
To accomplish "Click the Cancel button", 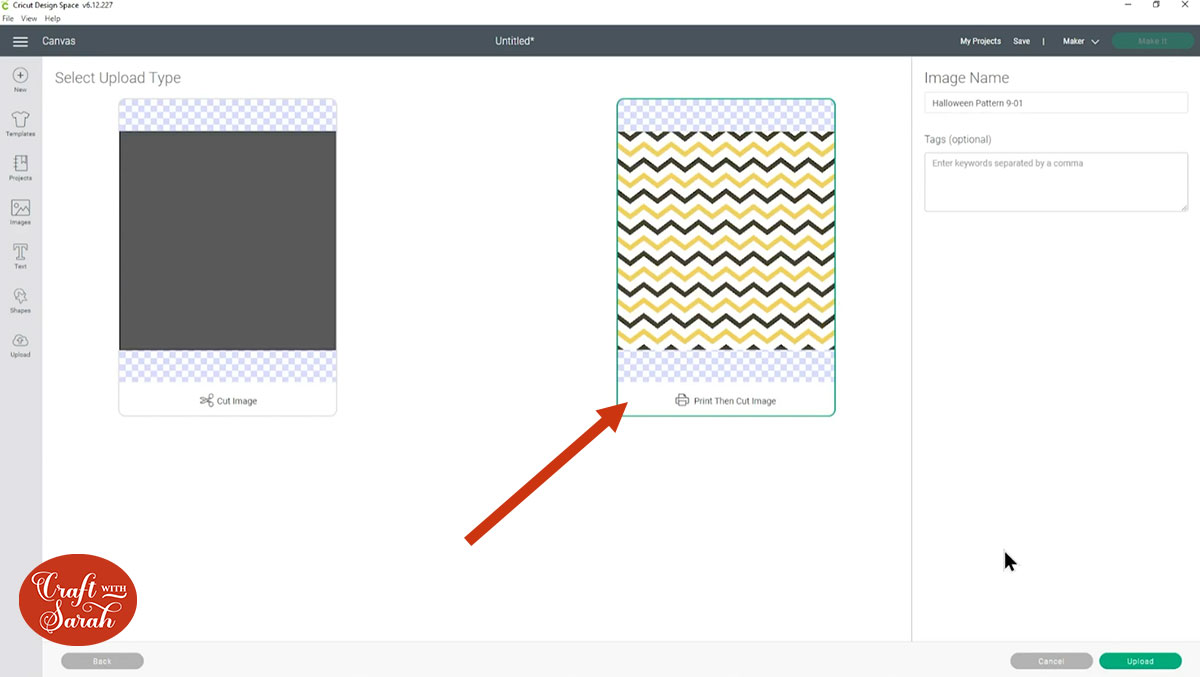I will pos(1051,661).
